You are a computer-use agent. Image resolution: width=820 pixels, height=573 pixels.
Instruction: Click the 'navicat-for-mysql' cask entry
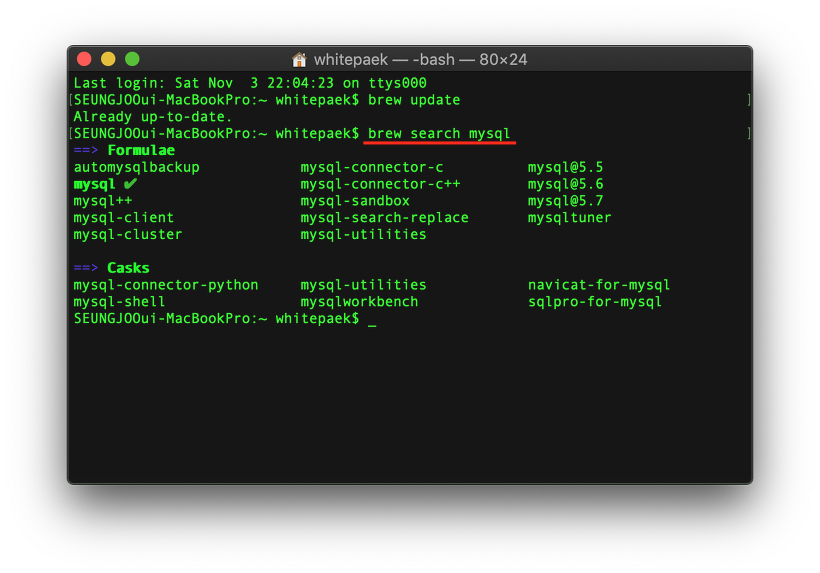(x=599, y=285)
